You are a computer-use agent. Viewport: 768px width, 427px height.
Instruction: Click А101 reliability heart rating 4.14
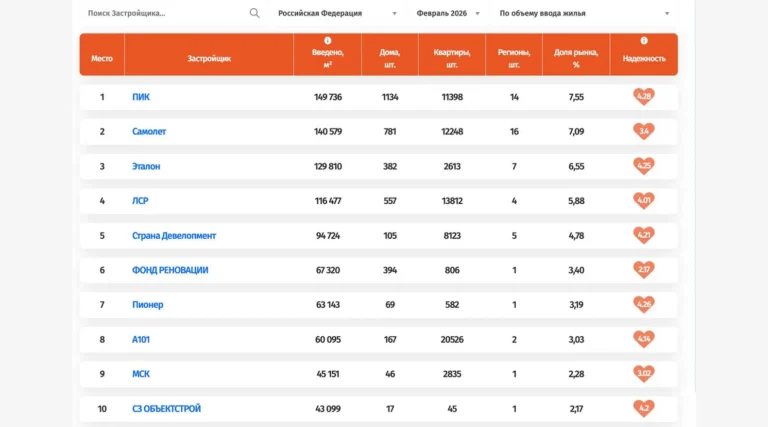(x=644, y=339)
